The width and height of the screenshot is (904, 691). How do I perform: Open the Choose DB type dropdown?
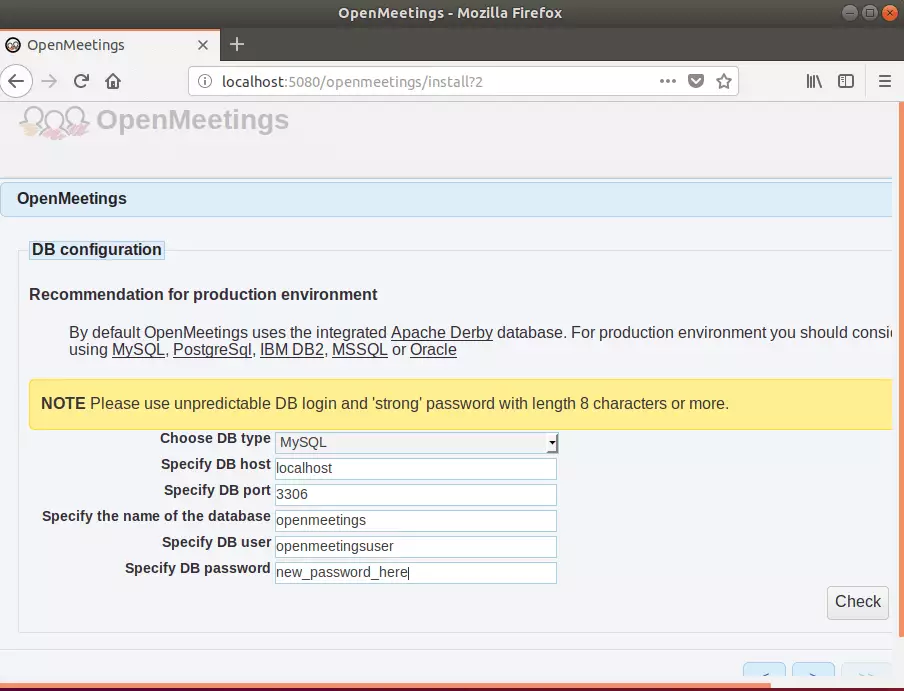point(416,443)
